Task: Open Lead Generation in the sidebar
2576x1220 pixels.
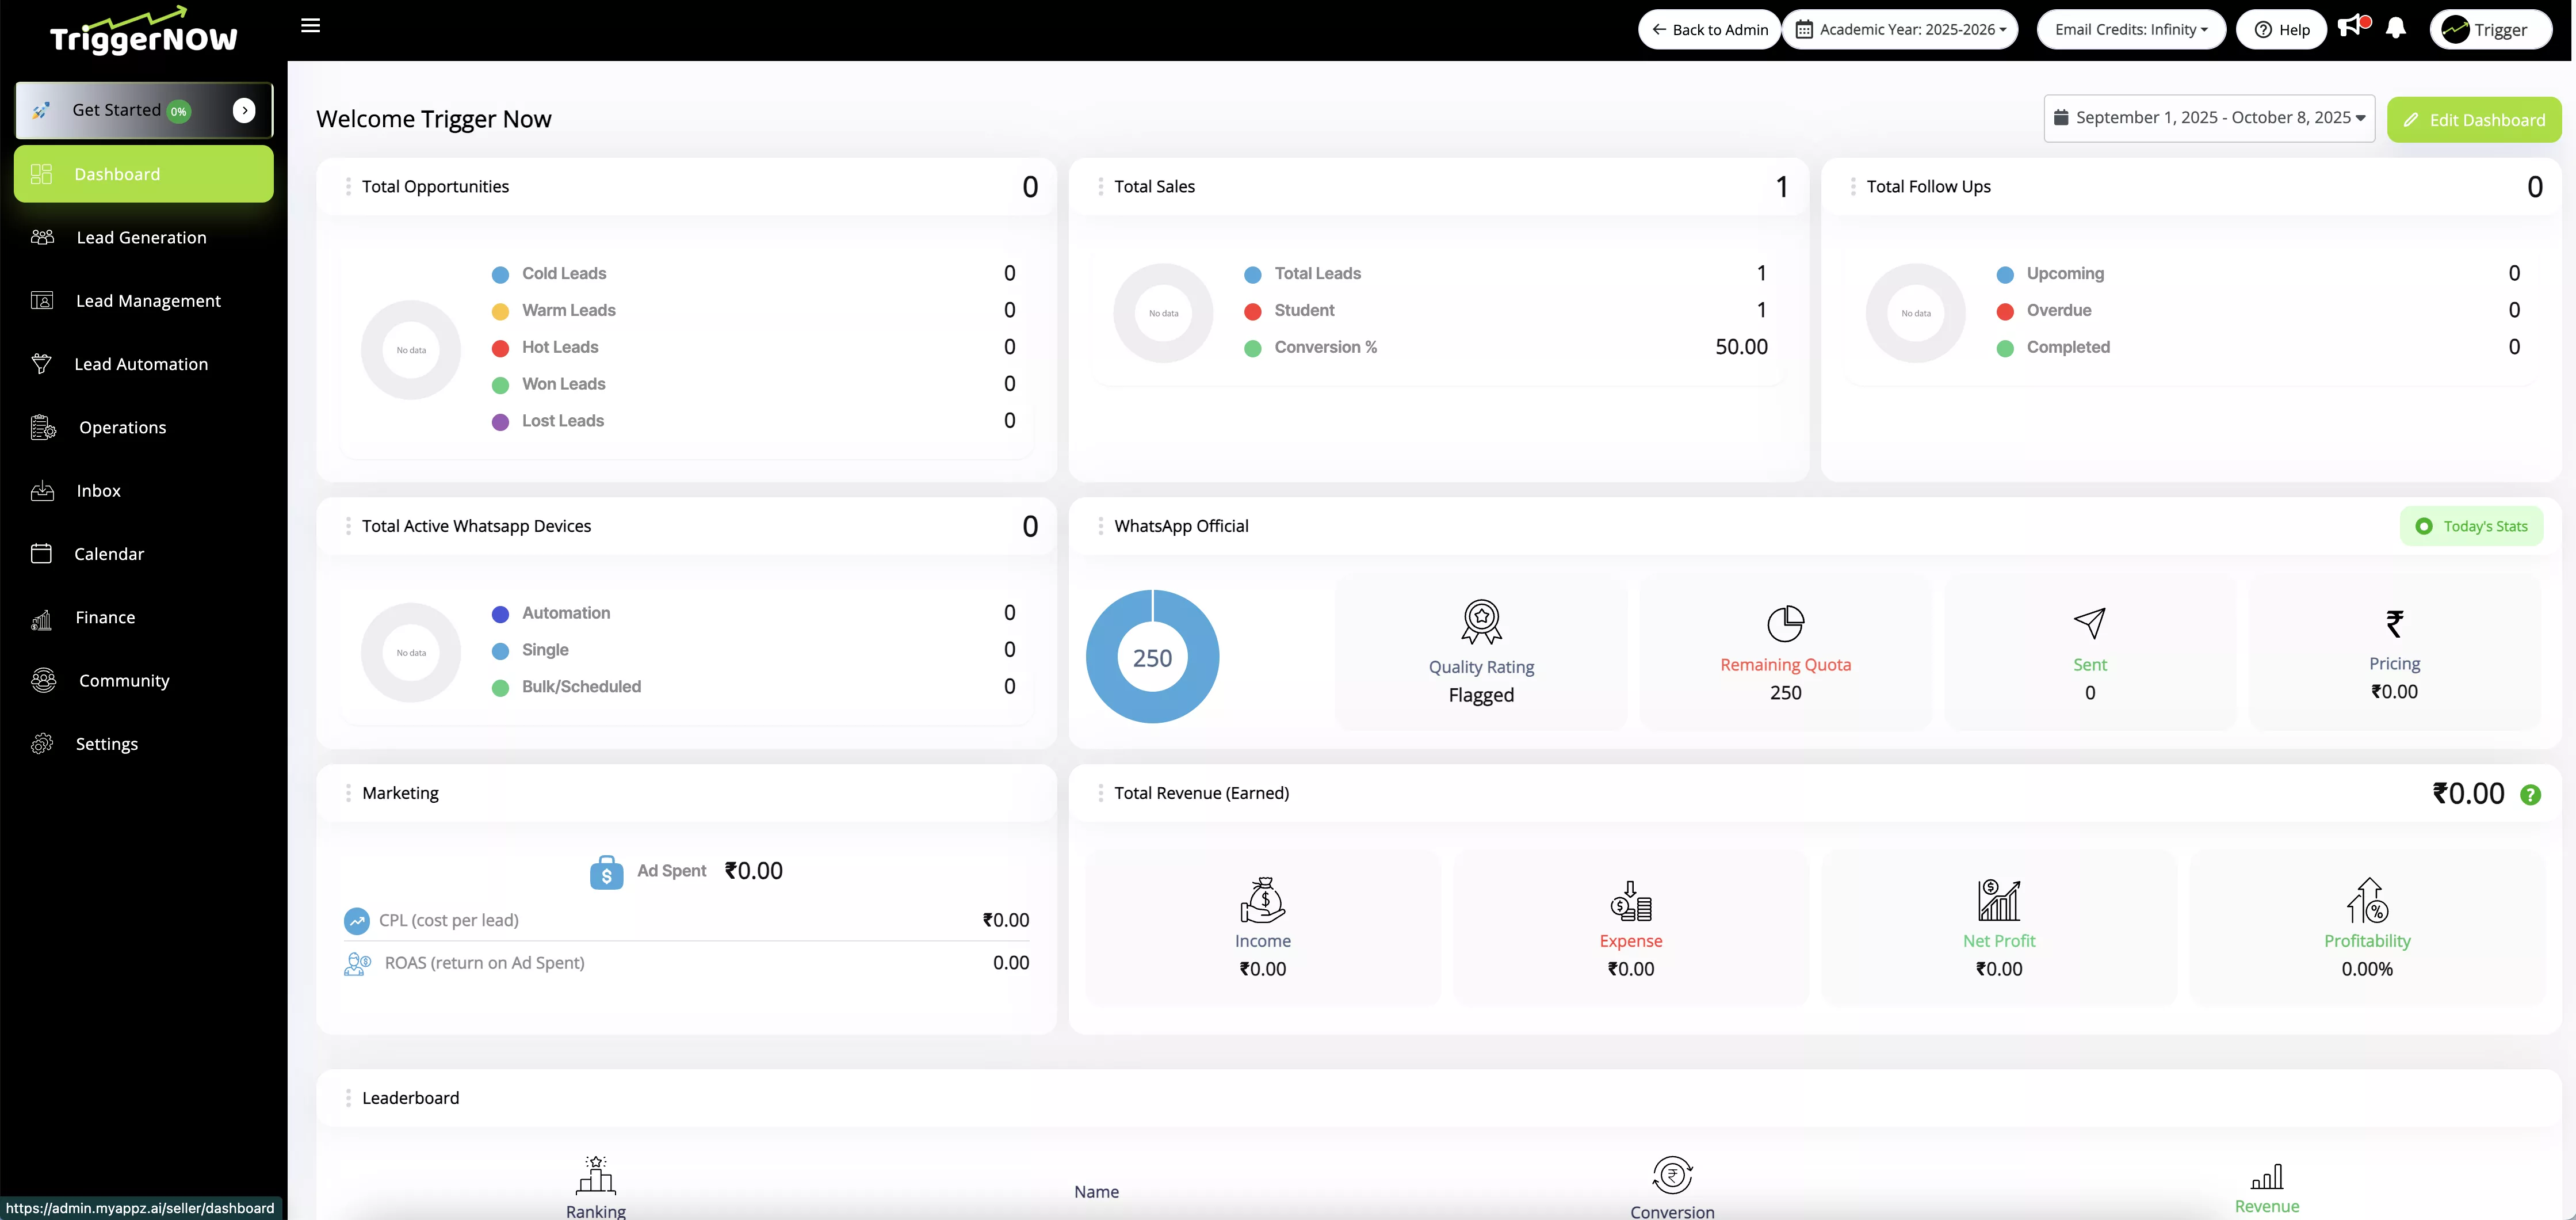Action: pos(141,238)
